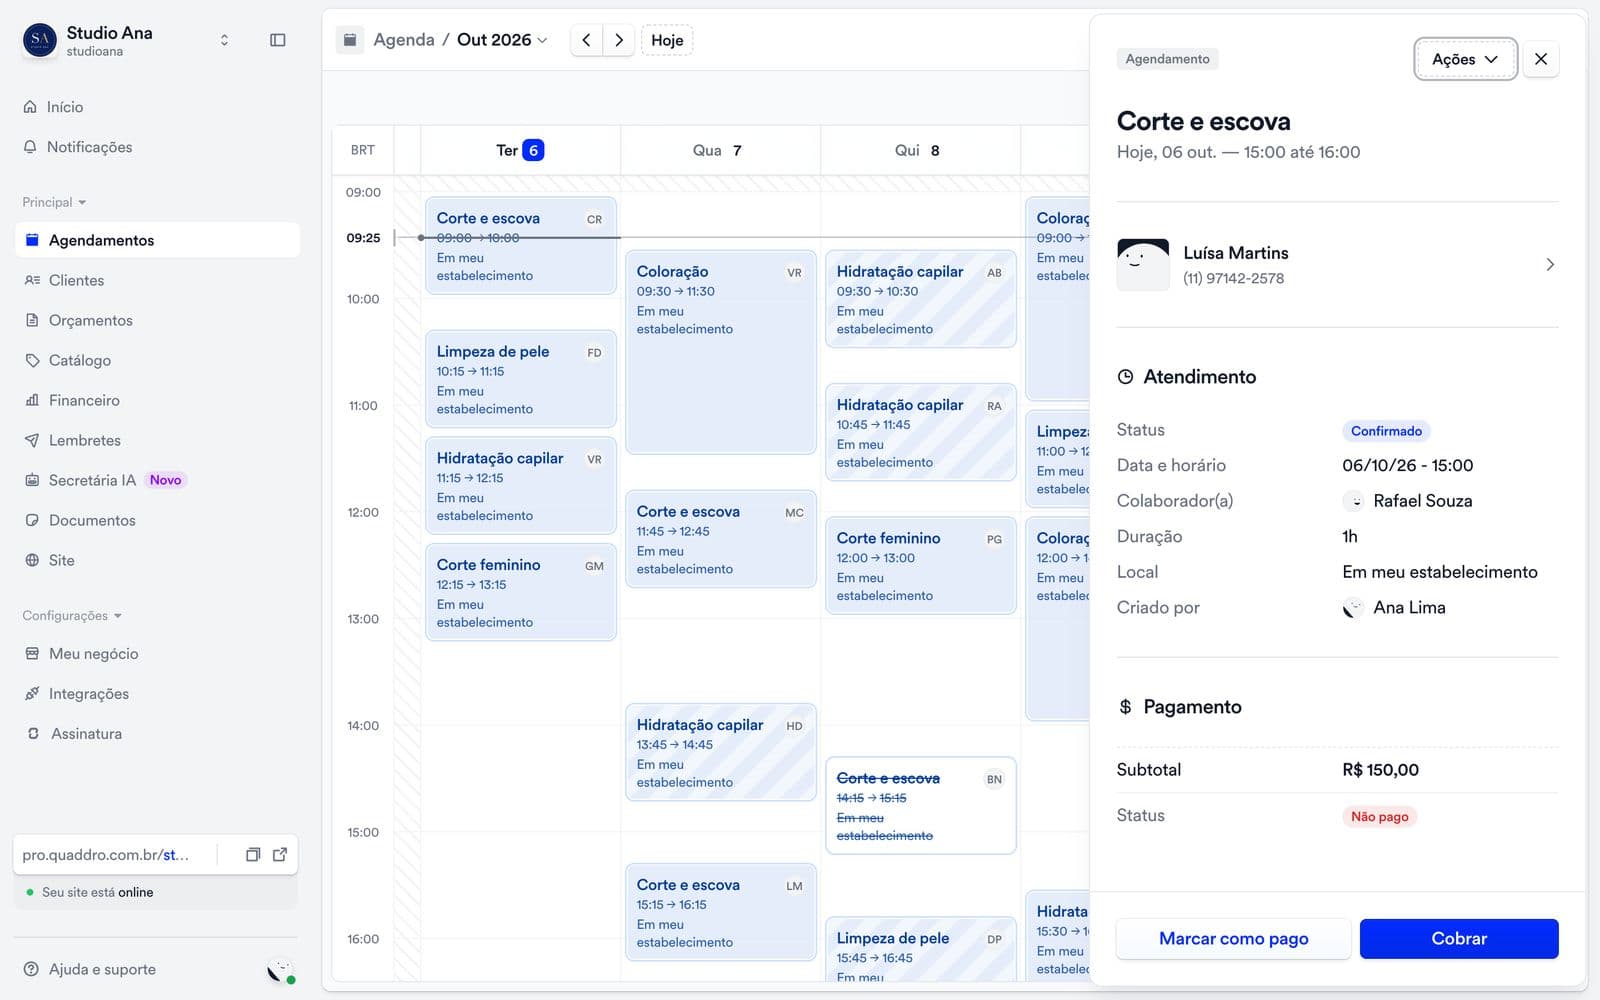Screen dimensions: 1600x1000
Task: Collapse the Principal section
Action: [54, 202]
